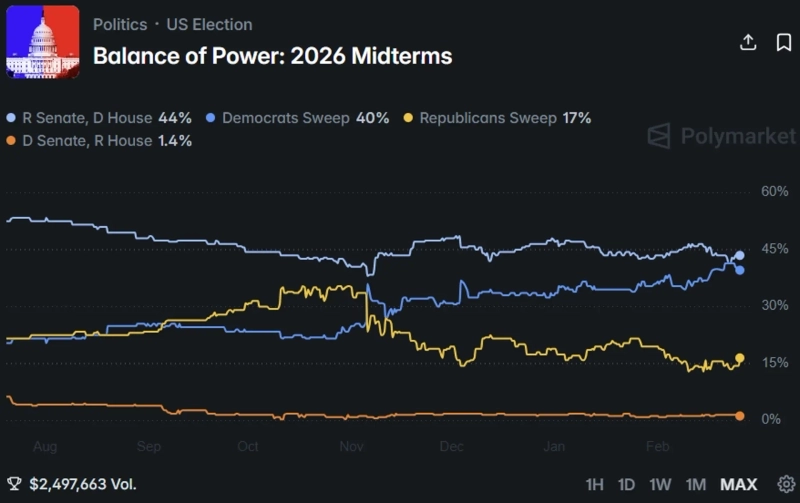Viewport: 800px width, 503px height.
Task: Click the yellow Republicans Sweep endpoint marker
Action: (x=740, y=358)
